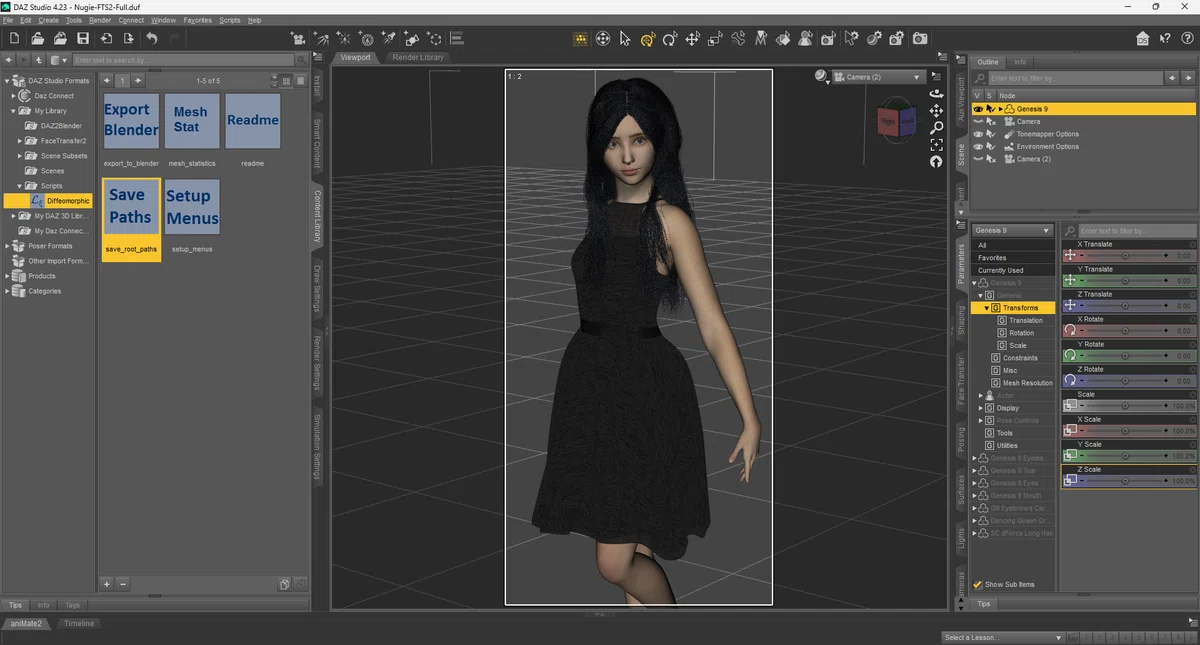Click the Open File folder icon
Screen dimensions: 1200x645
coord(37,38)
